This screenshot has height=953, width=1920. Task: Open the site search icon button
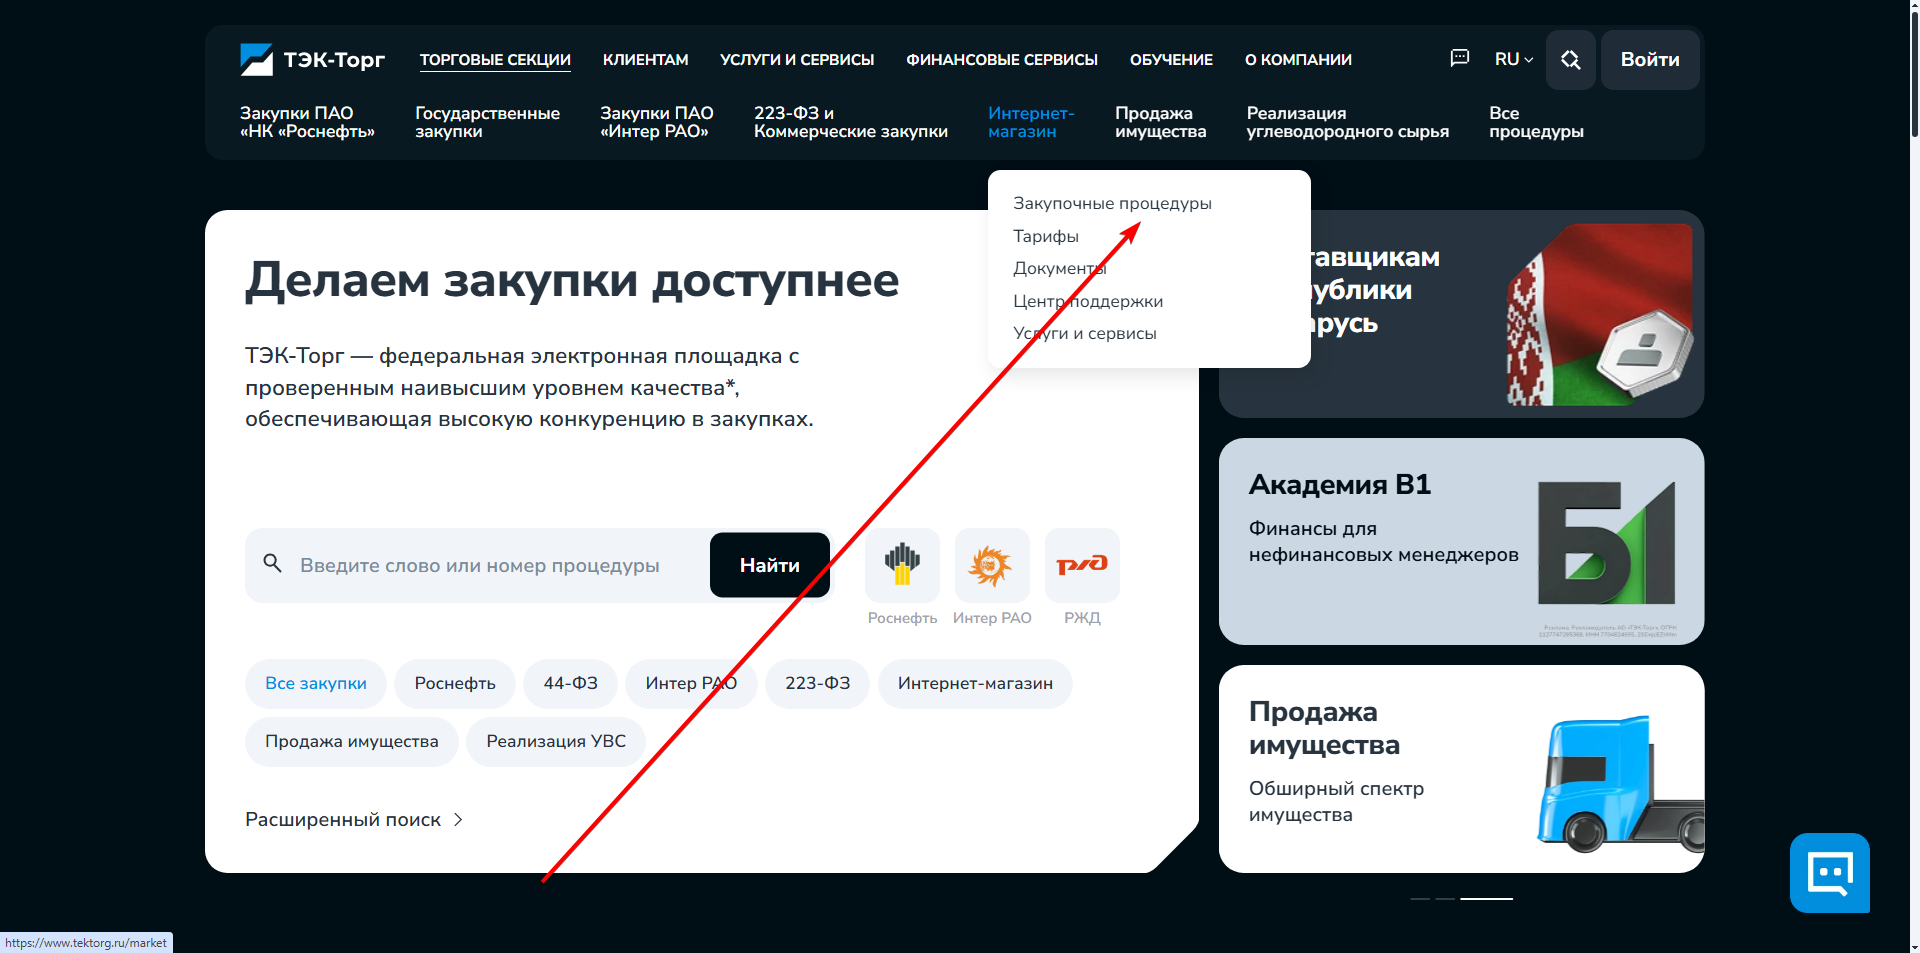1571,60
